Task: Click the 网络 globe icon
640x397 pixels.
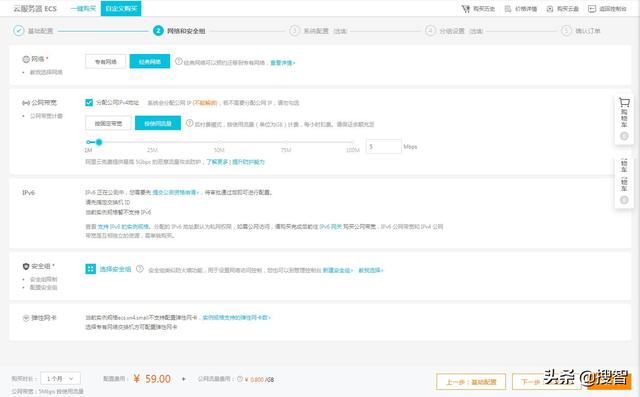Action: (26, 59)
